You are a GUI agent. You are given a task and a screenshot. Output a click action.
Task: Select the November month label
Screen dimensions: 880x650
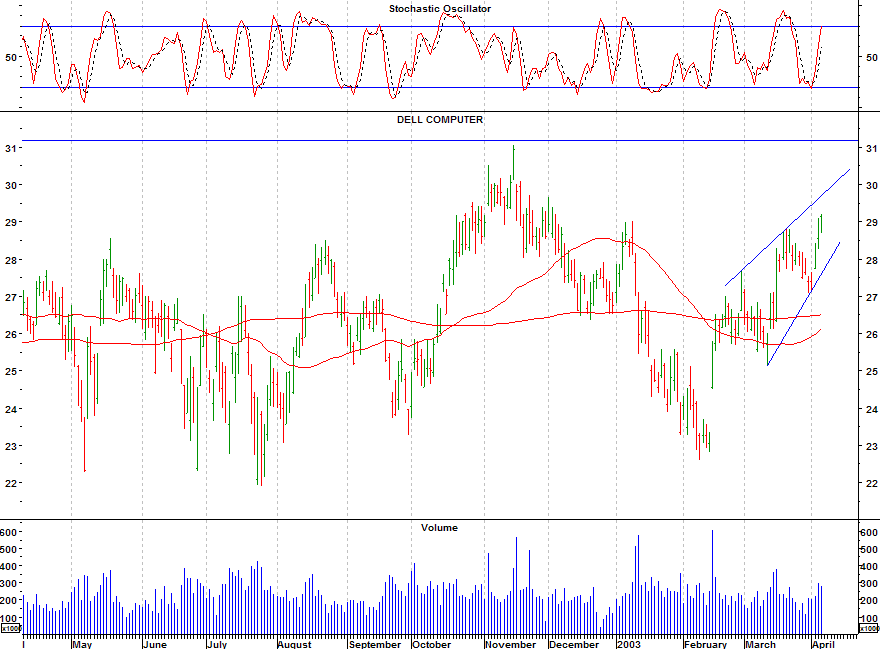(x=511, y=644)
